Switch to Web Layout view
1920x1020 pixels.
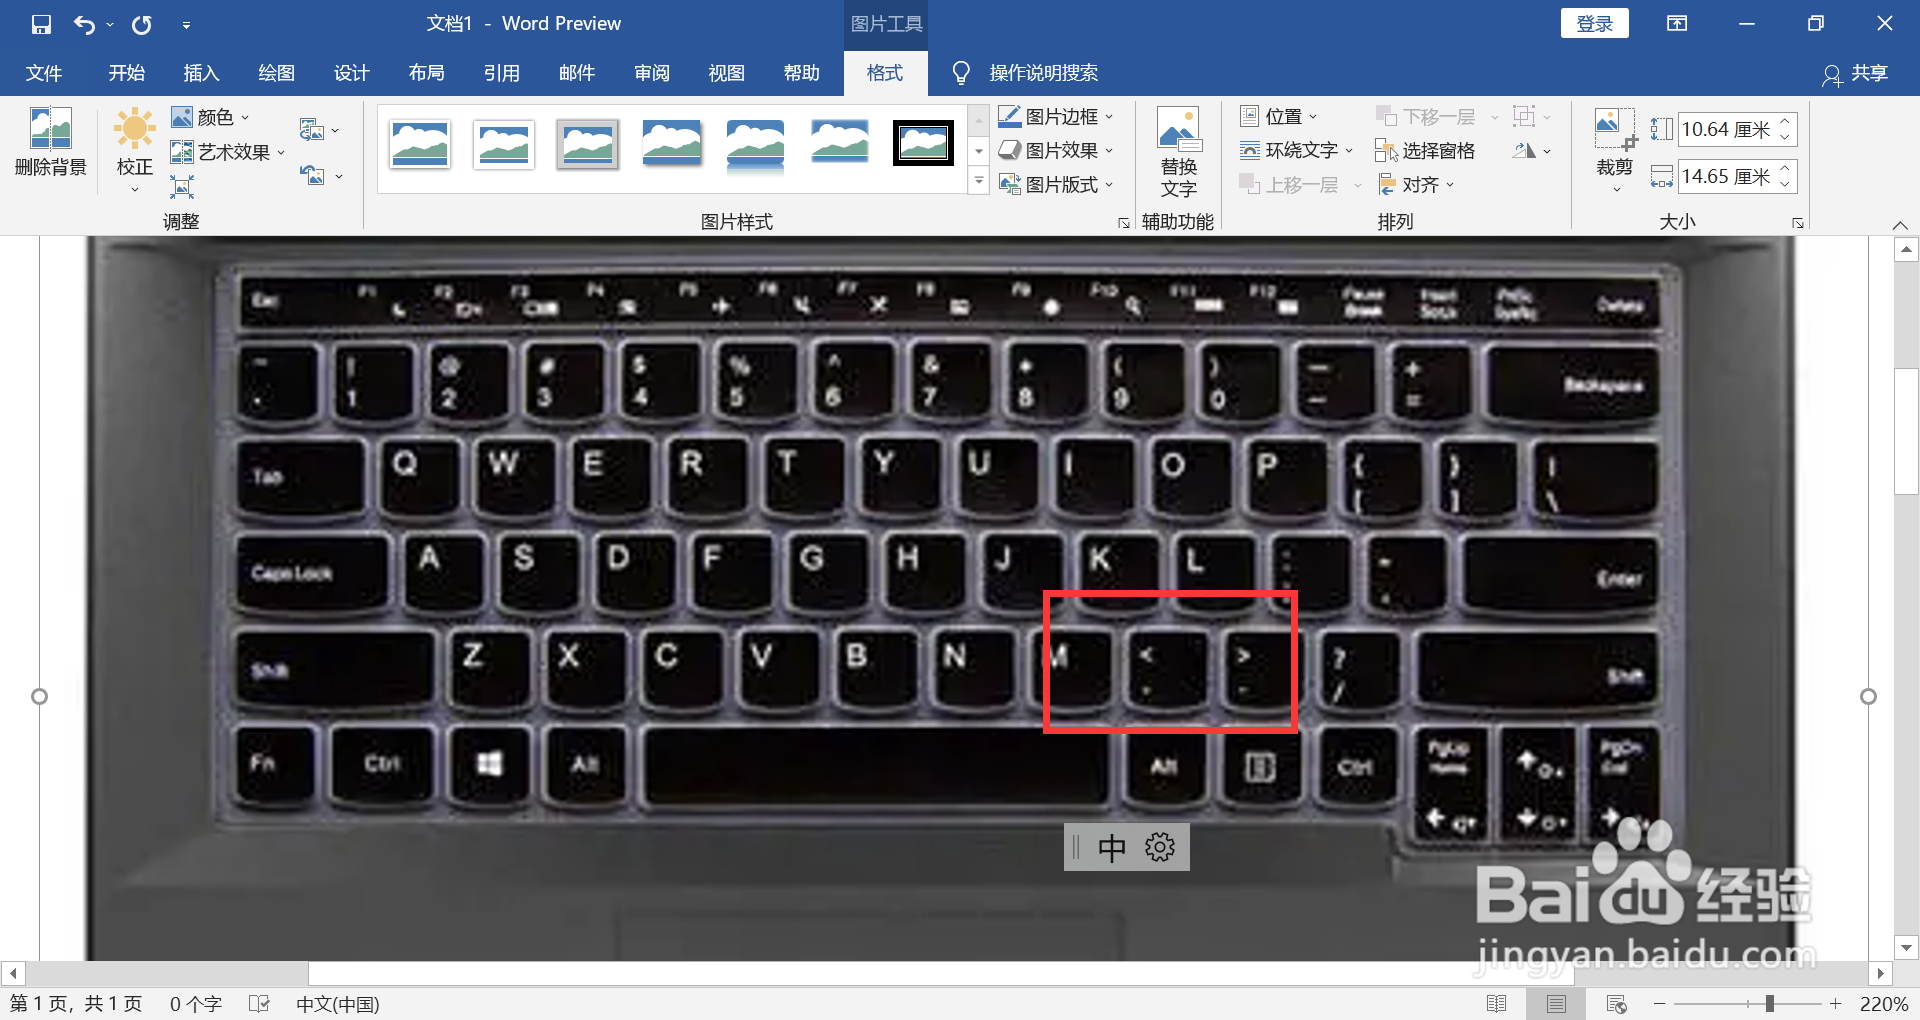[x=1616, y=1003]
